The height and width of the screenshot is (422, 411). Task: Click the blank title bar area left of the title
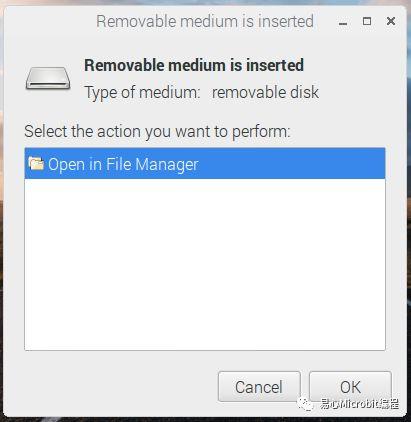[50, 21]
